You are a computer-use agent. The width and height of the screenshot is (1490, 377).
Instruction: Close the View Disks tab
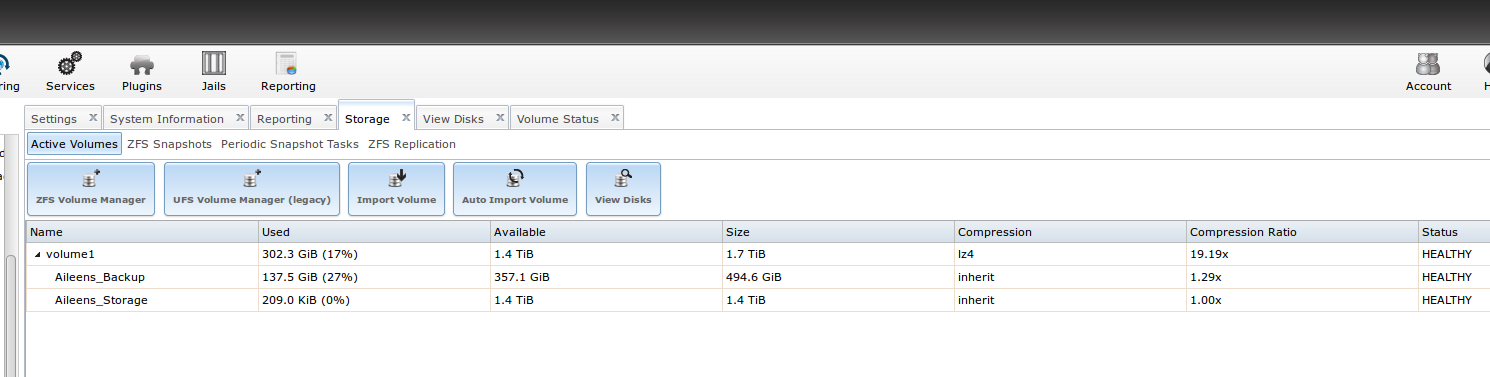499,117
